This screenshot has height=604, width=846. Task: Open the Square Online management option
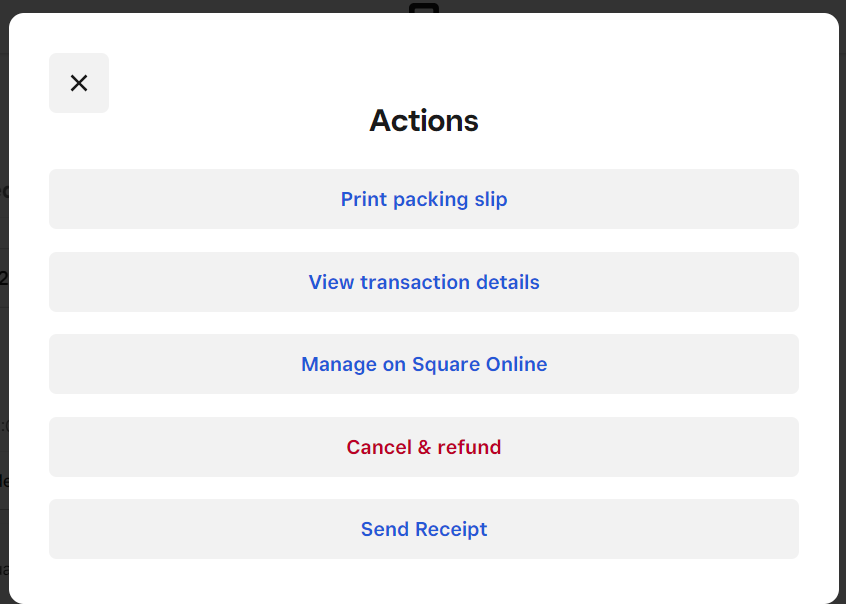click(x=424, y=364)
